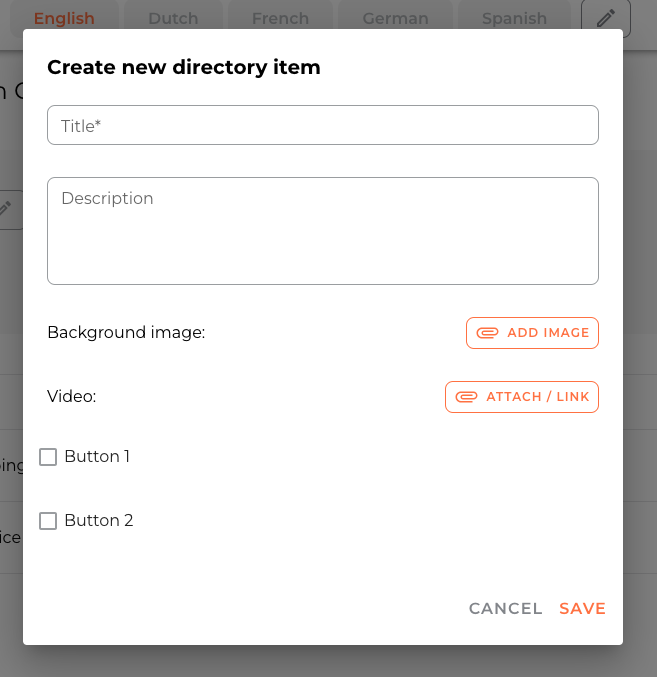Switch to the English language tab
Viewport: 657px width, 677px height.
(x=64, y=18)
